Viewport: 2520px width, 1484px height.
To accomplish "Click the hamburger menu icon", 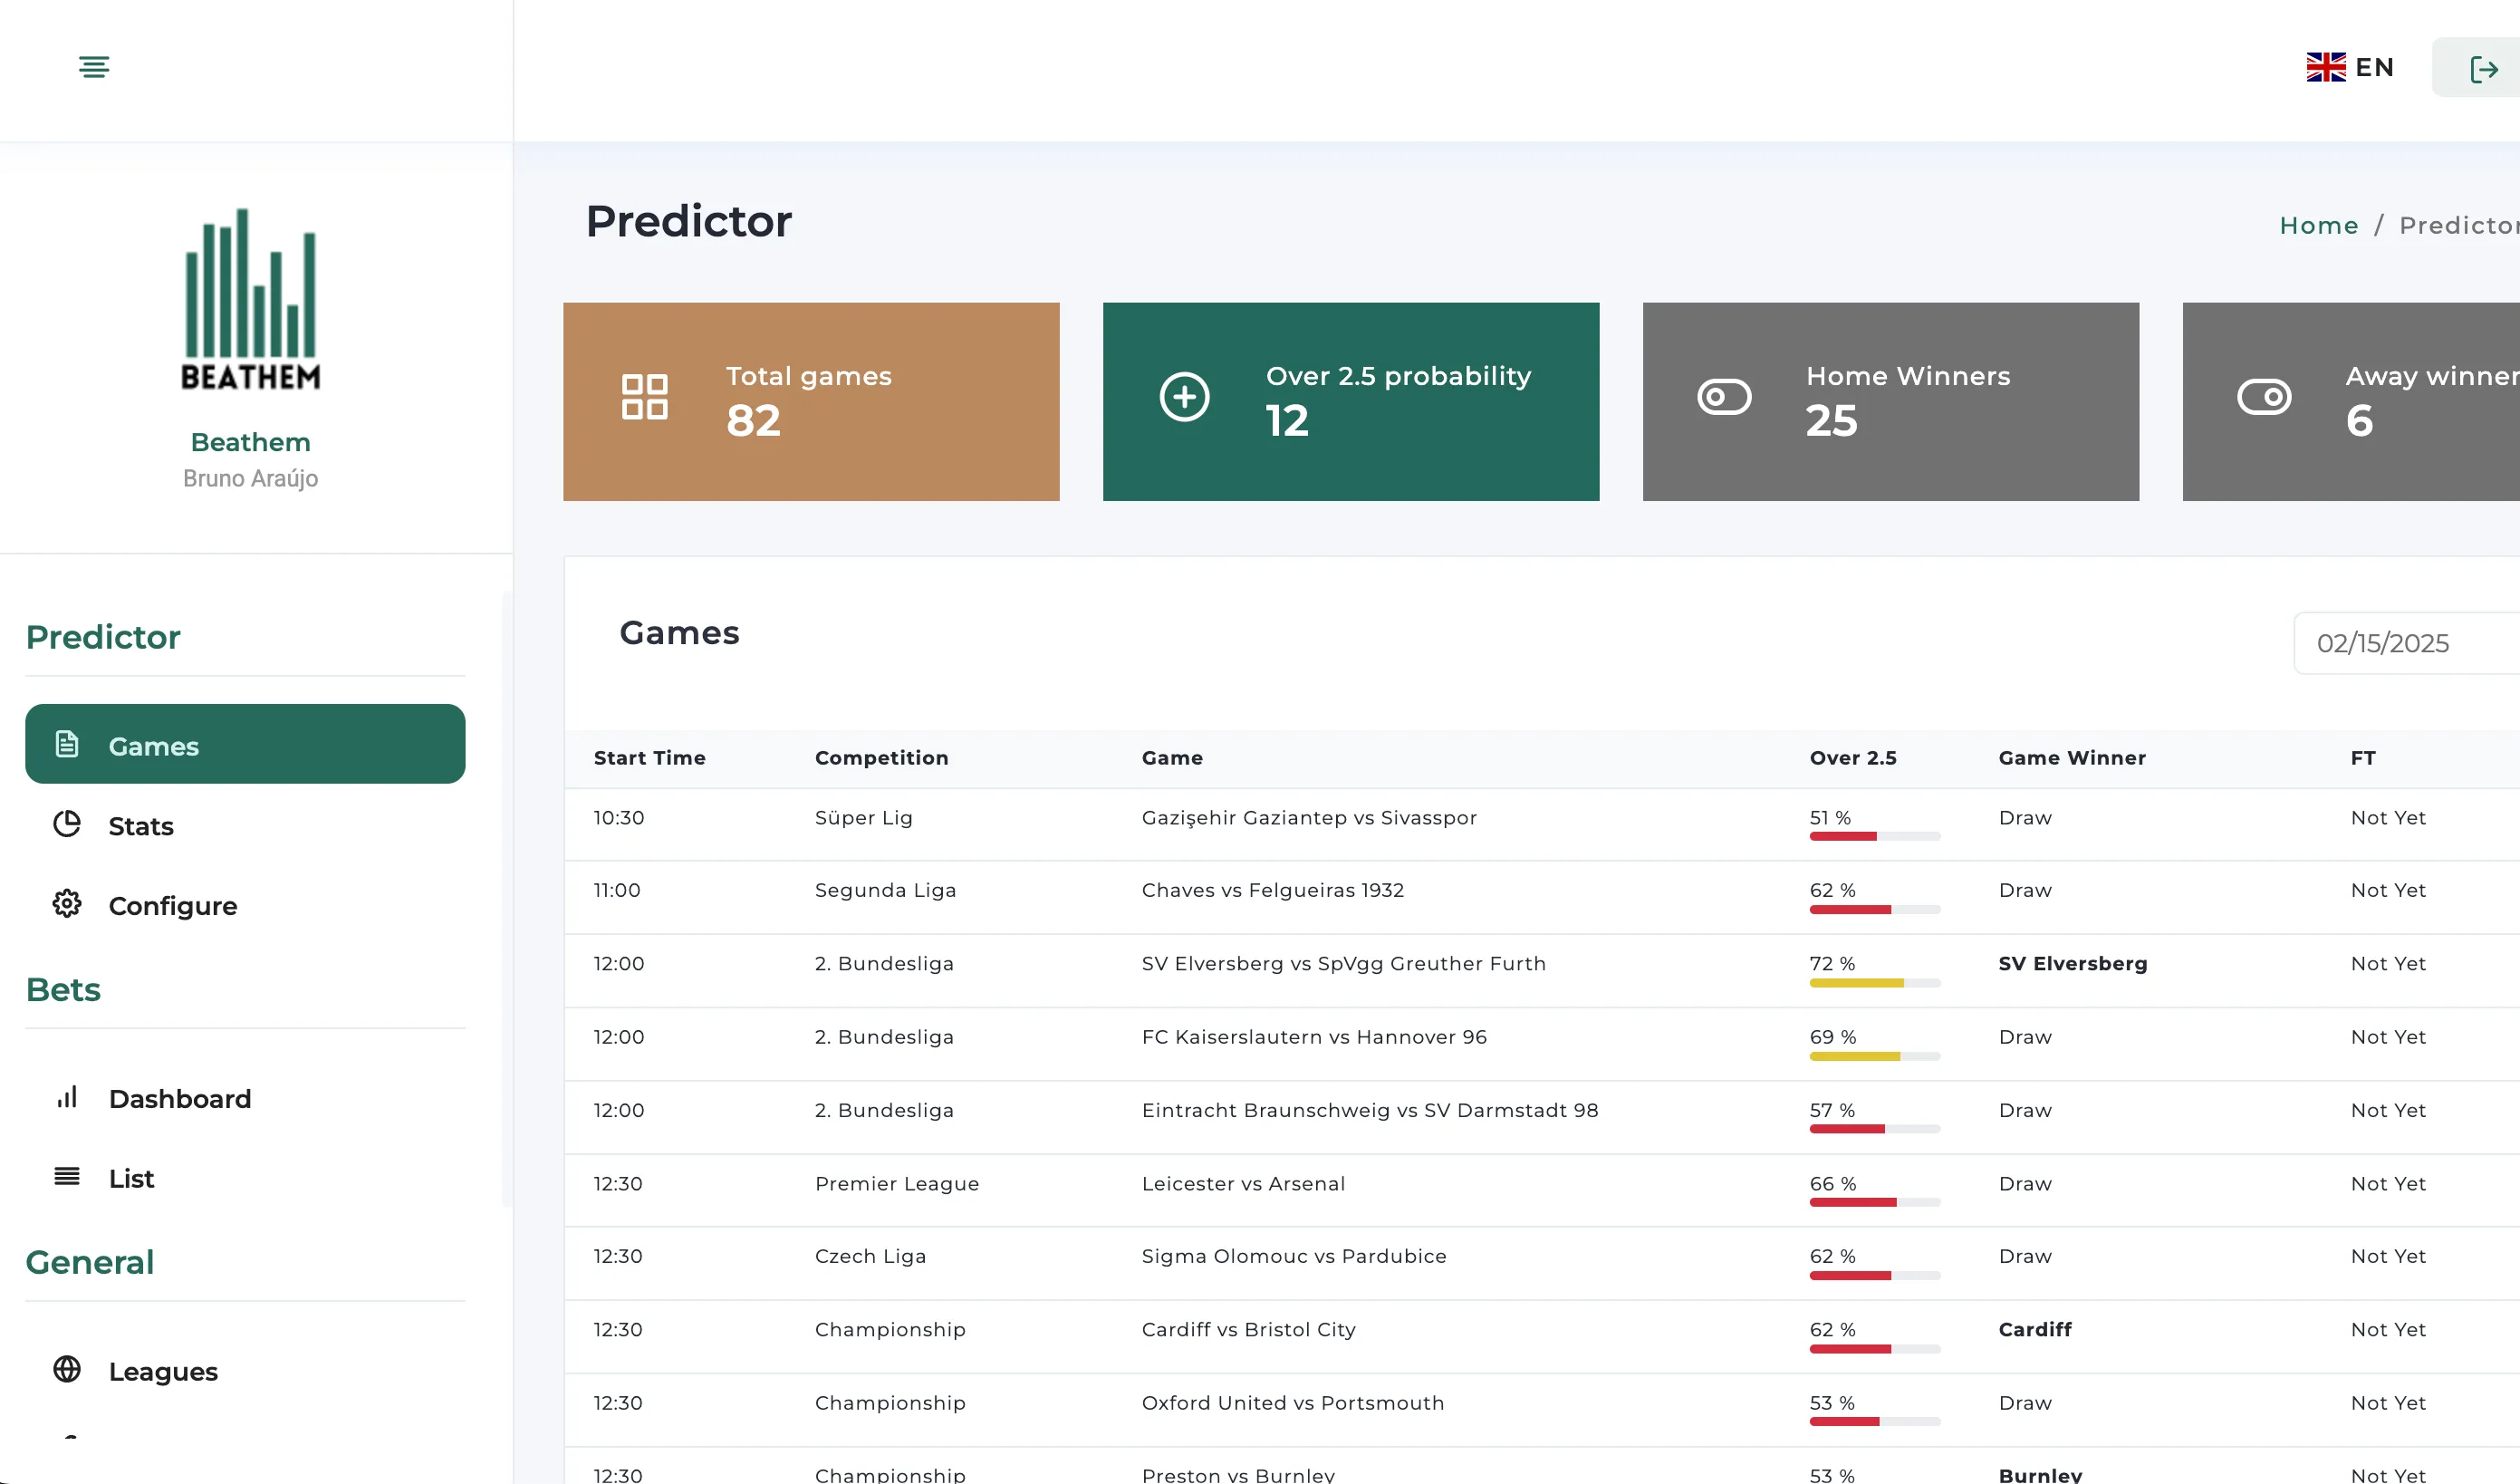I will pos(94,67).
